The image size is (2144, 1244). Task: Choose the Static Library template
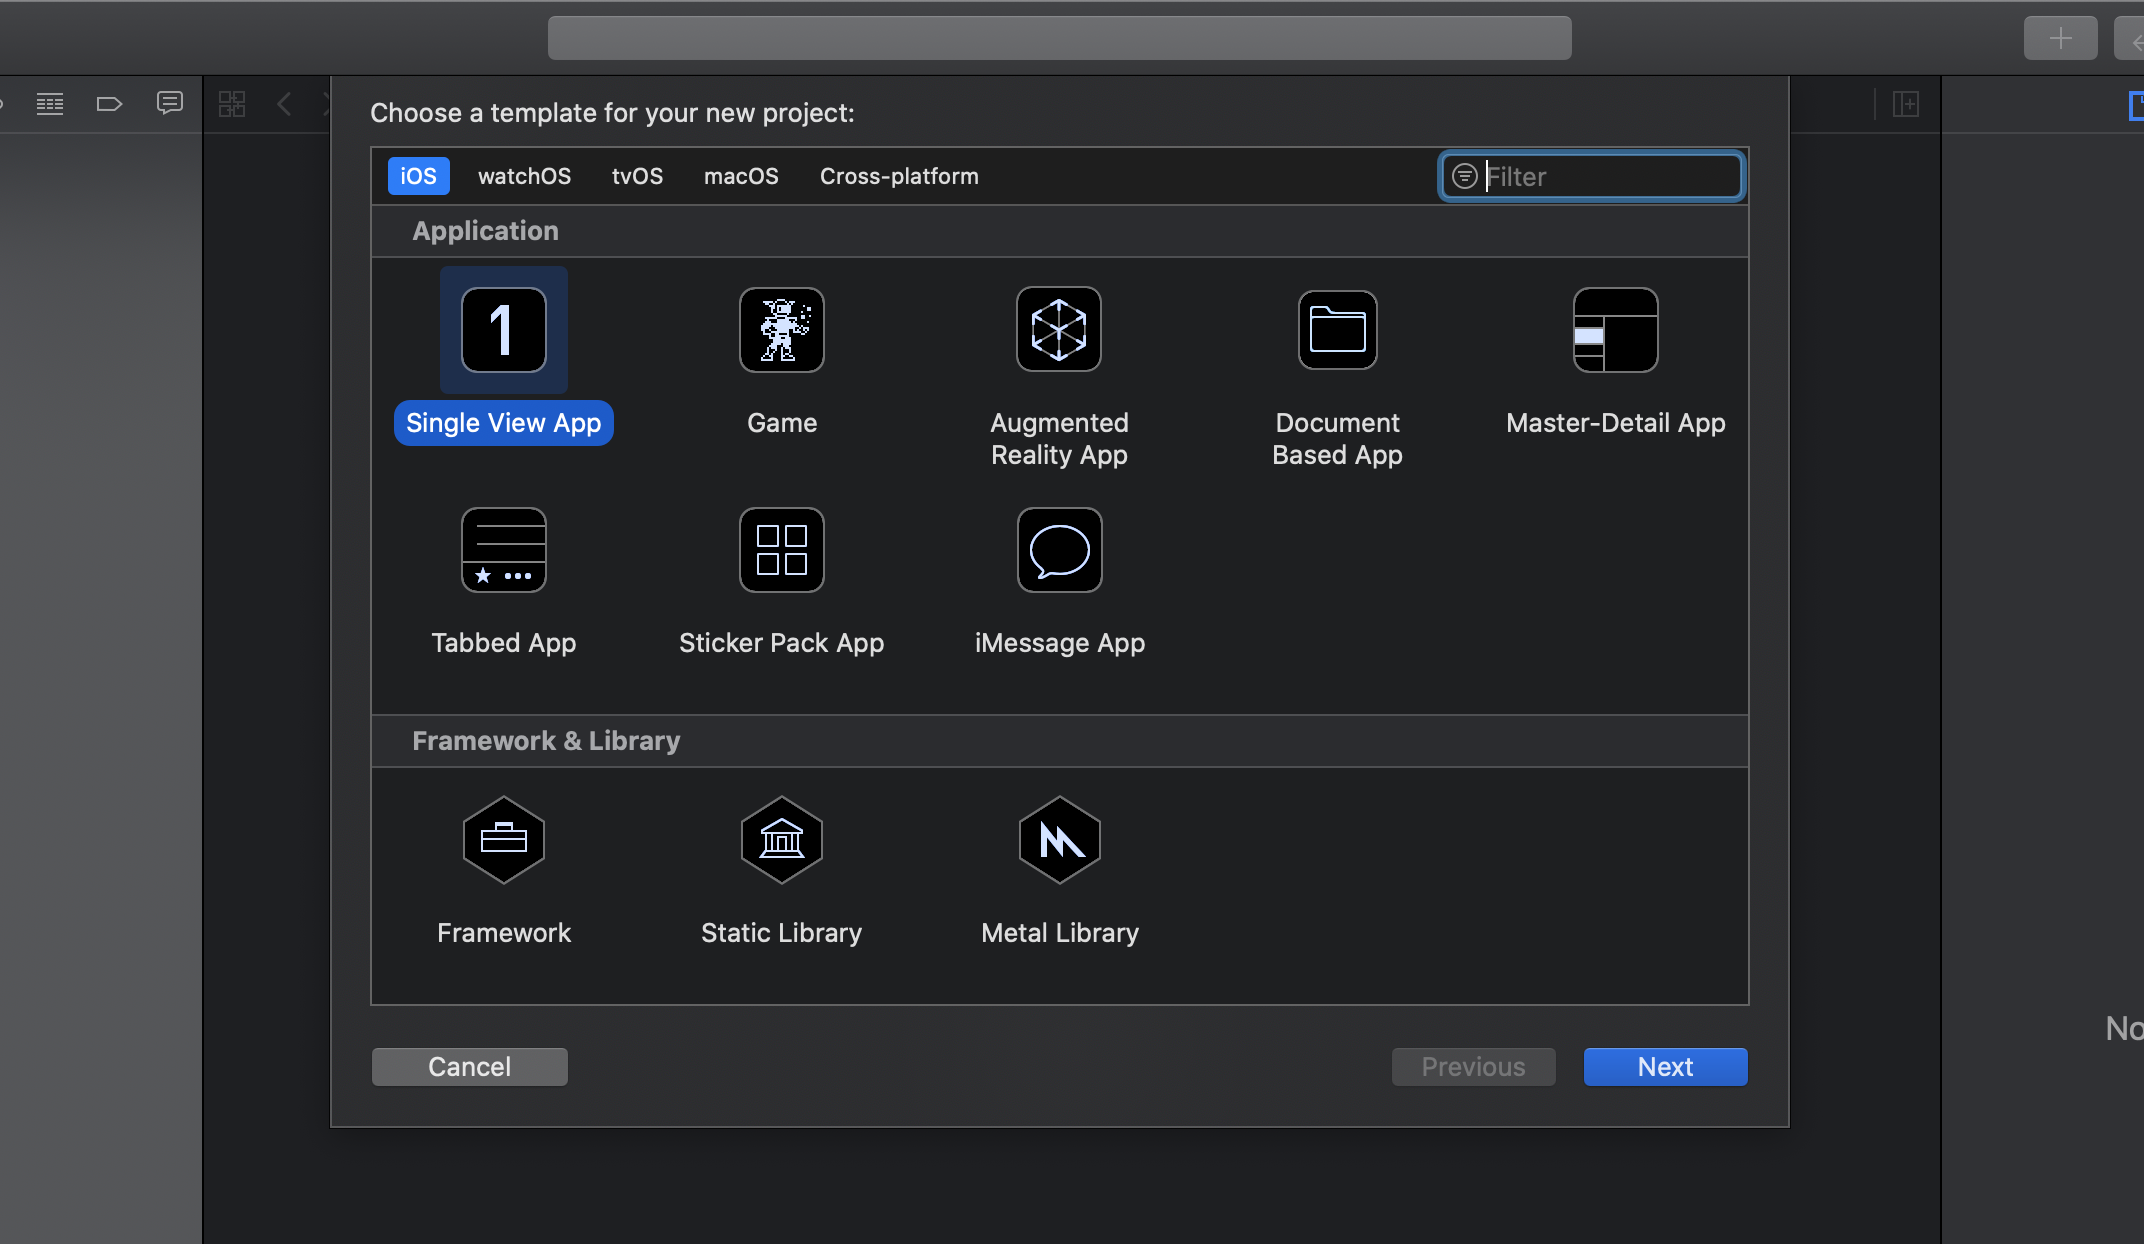coord(781,840)
